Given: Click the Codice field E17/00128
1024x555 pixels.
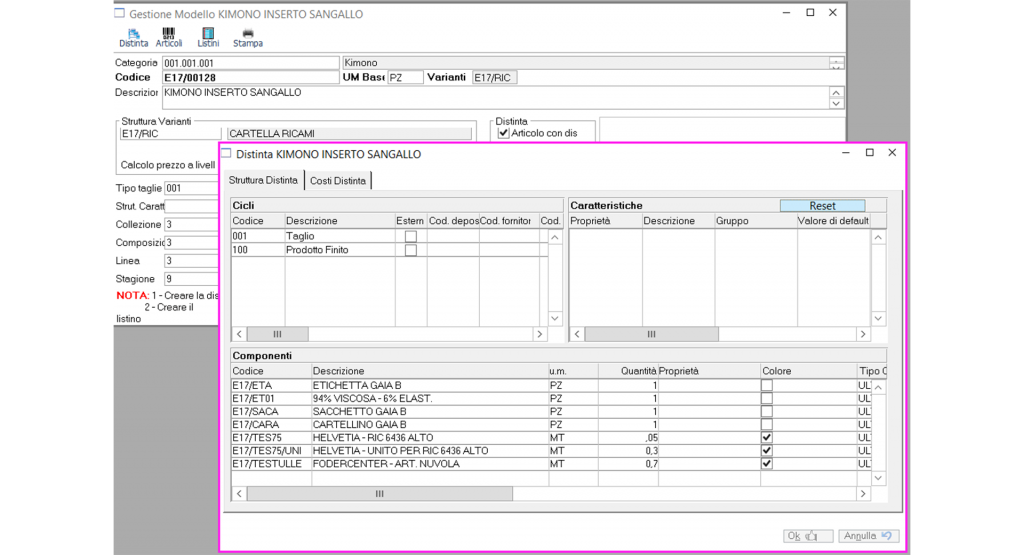Looking at the screenshot, I should click(250, 78).
